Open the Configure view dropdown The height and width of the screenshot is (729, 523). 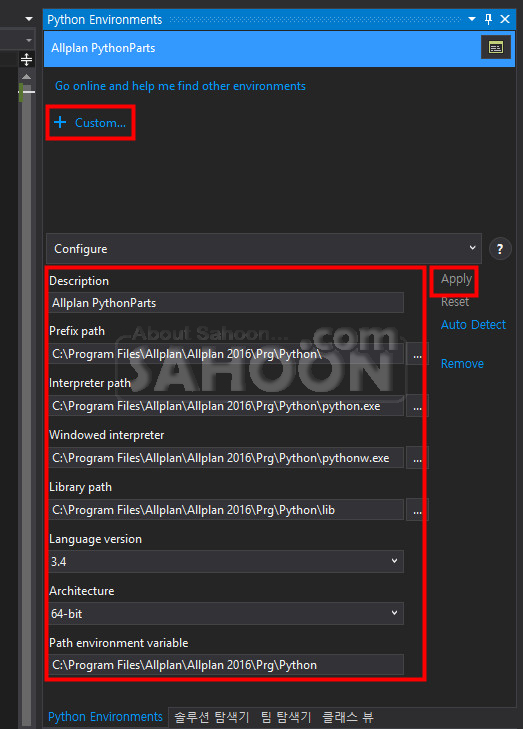pyautogui.click(x=264, y=249)
